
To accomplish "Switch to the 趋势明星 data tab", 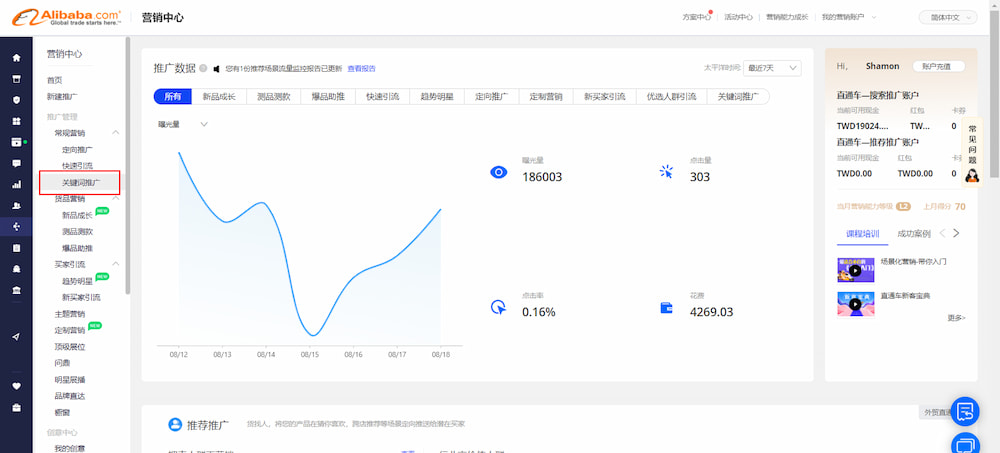I will point(437,96).
